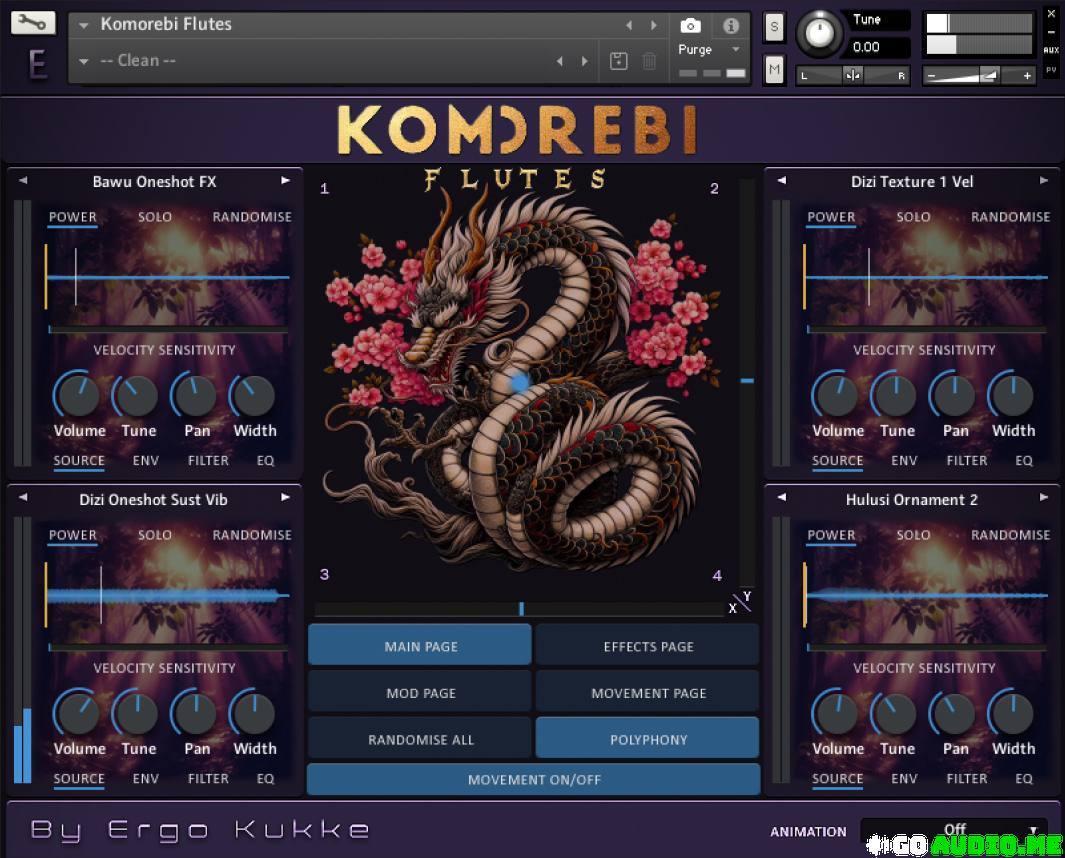
Task: Open the Komorebi Flutes instrument dropdown
Action: pyautogui.click(x=84, y=26)
